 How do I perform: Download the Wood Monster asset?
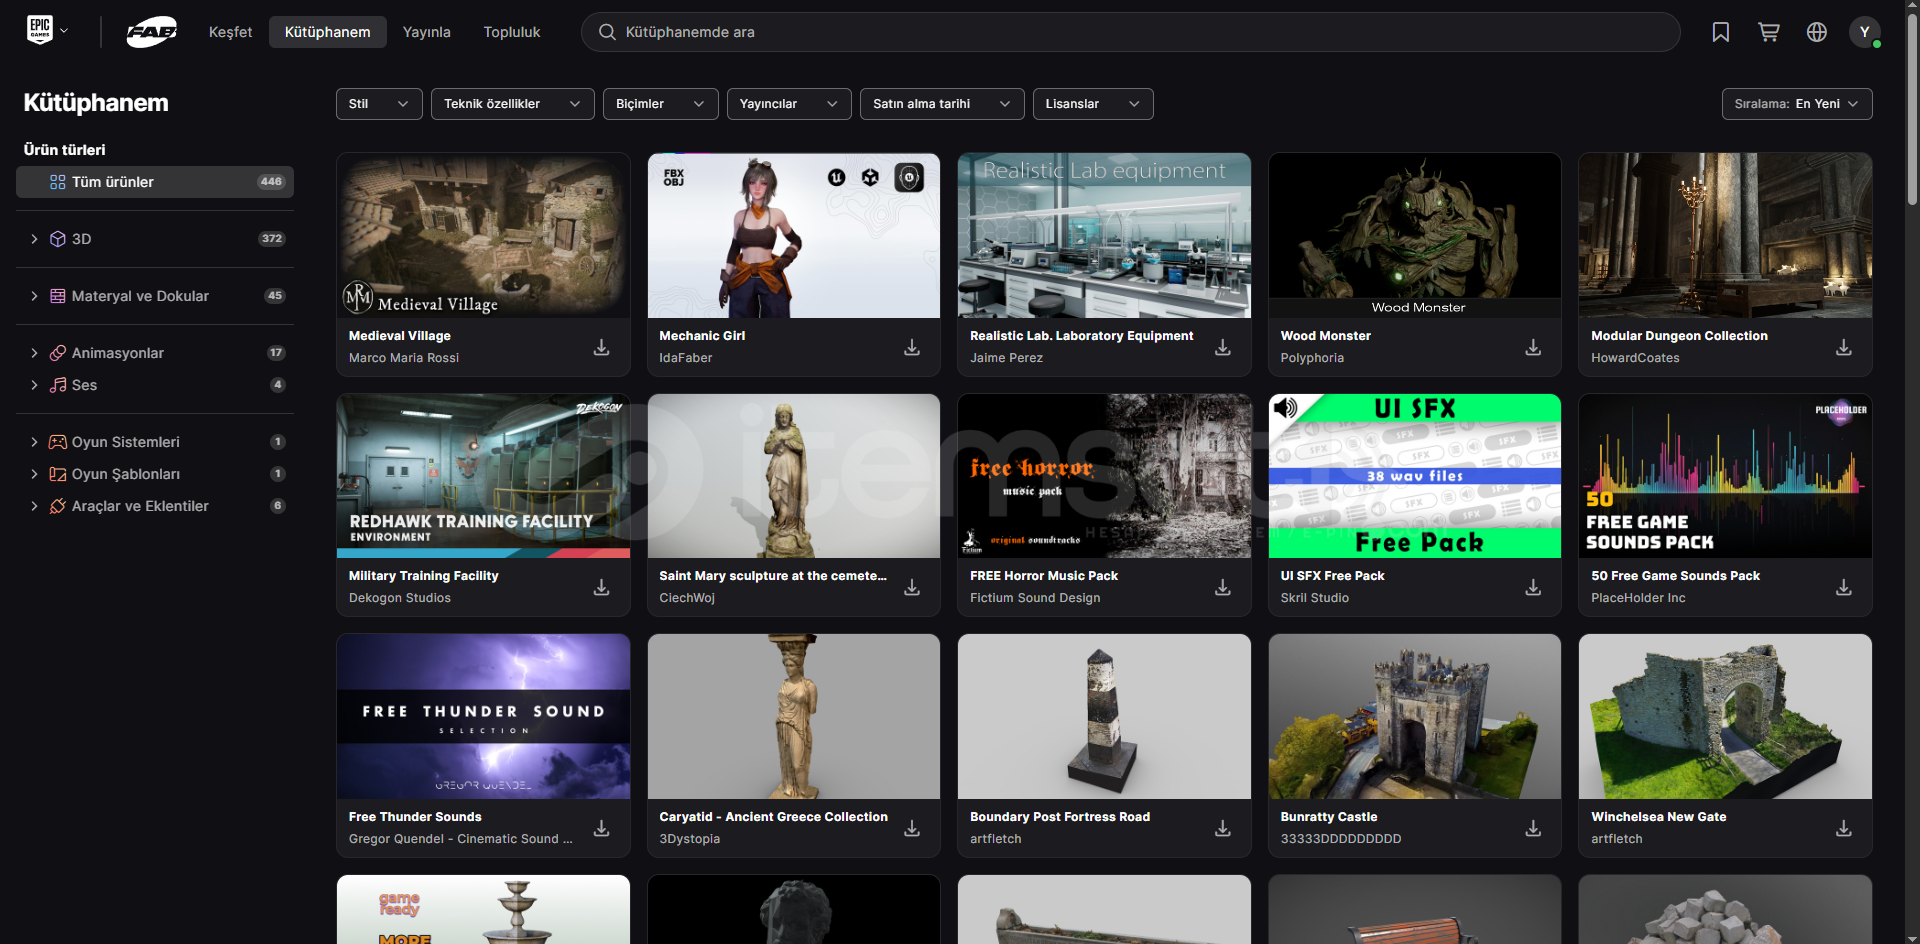1532,347
